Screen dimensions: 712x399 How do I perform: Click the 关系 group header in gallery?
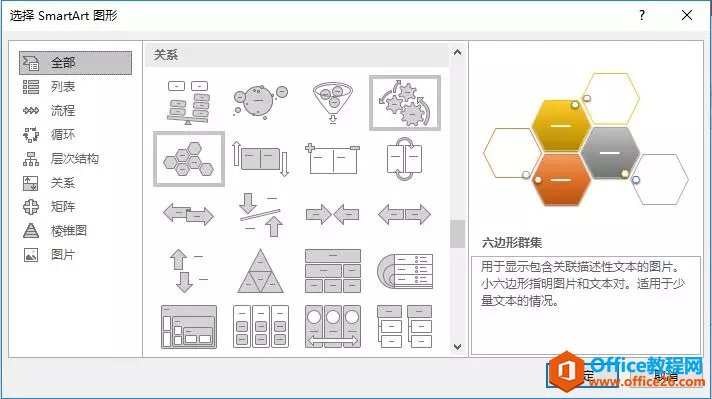pyautogui.click(x=297, y=55)
